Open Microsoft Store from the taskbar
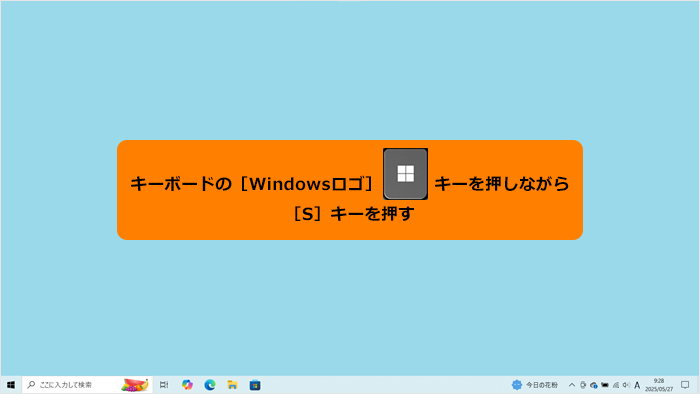 click(255, 385)
